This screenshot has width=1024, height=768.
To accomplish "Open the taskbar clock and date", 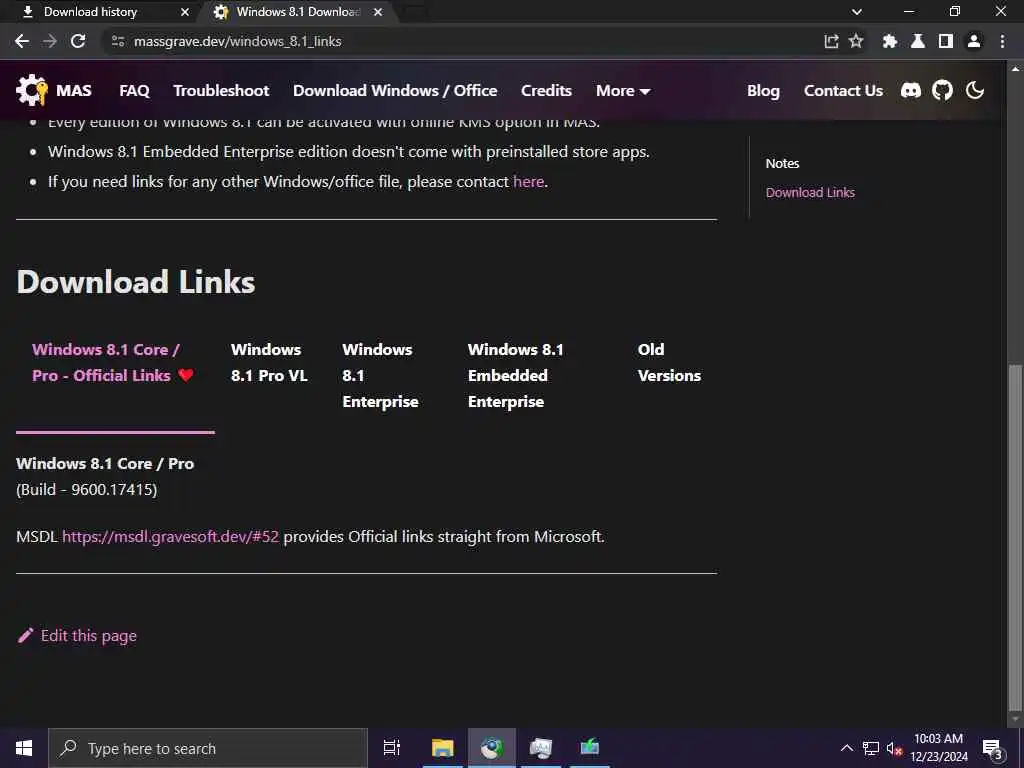I will point(938,748).
